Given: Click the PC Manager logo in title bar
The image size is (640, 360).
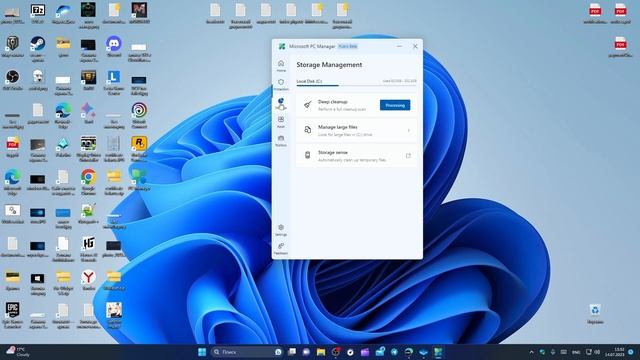Looking at the screenshot, I should pyautogui.click(x=282, y=47).
